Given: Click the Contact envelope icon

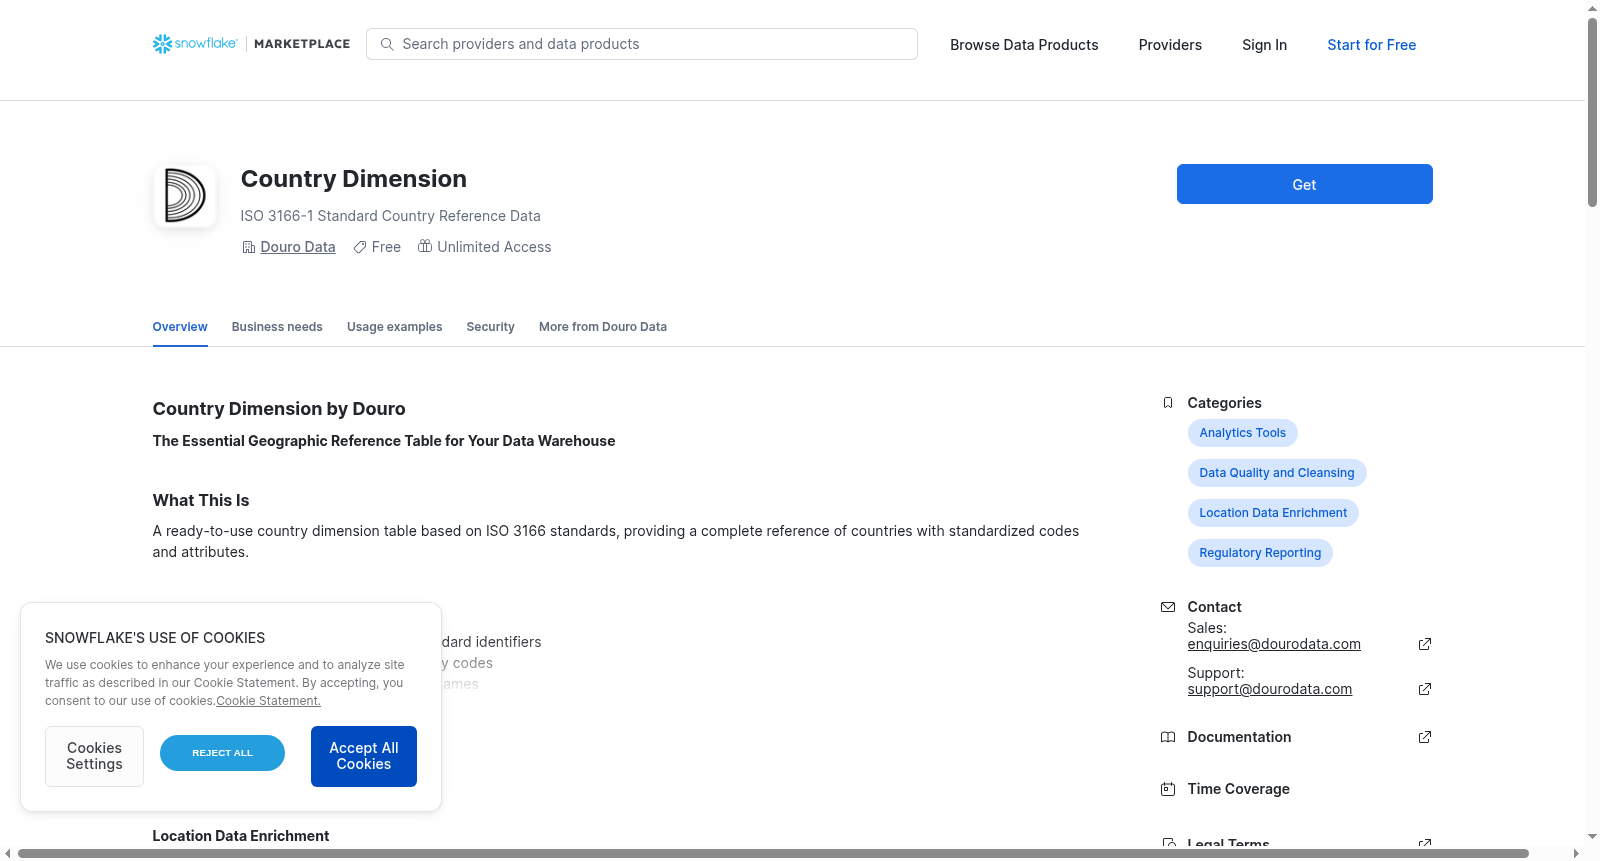Looking at the screenshot, I should [x=1168, y=607].
